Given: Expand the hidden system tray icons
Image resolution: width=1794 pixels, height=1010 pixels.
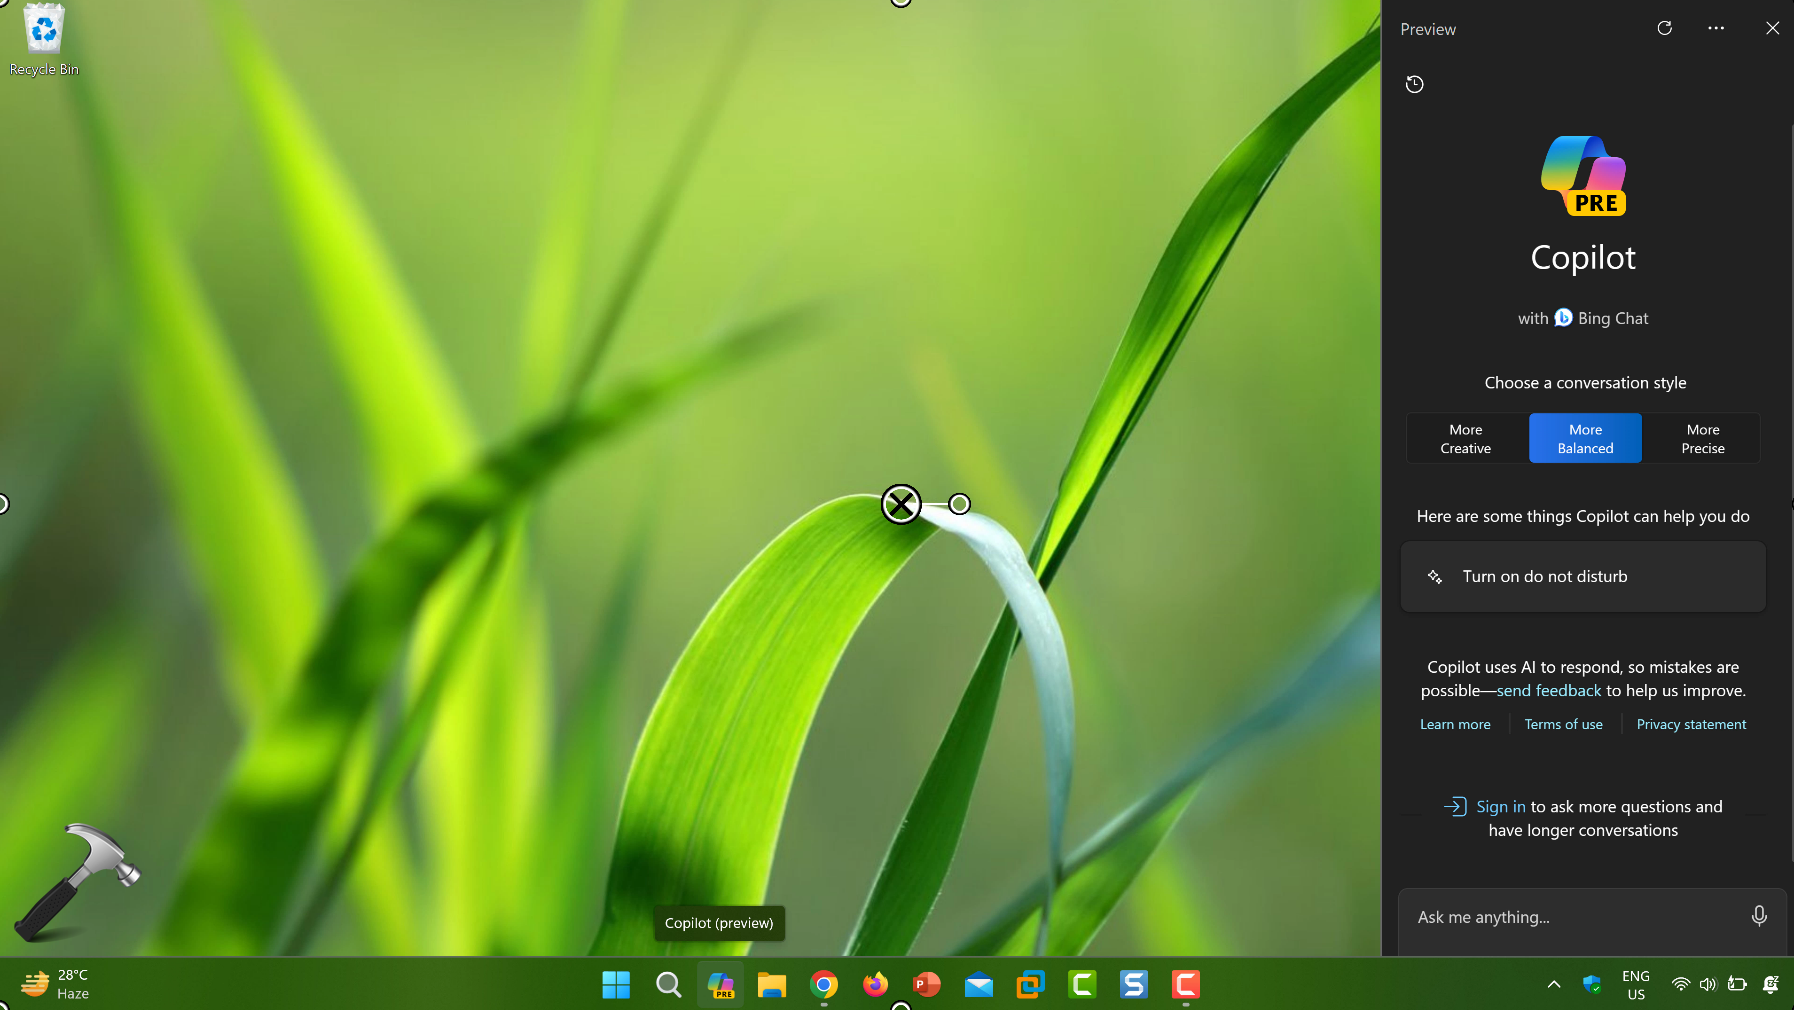Looking at the screenshot, I should point(1553,985).
